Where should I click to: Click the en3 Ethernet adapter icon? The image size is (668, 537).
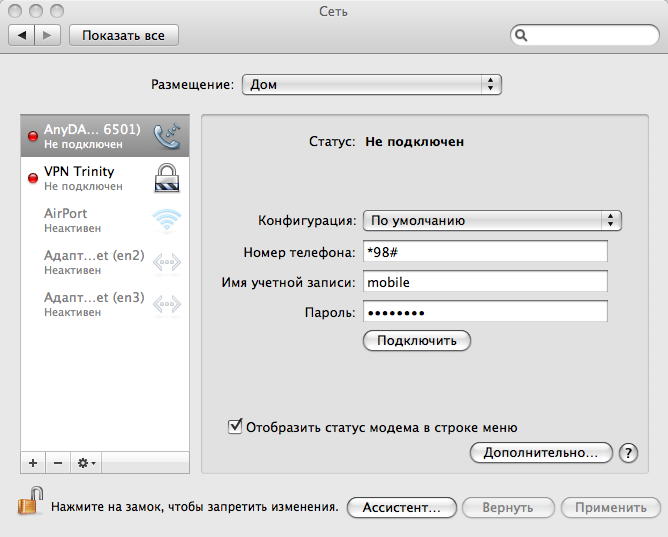pyautogui.click(x=167, y=304)
